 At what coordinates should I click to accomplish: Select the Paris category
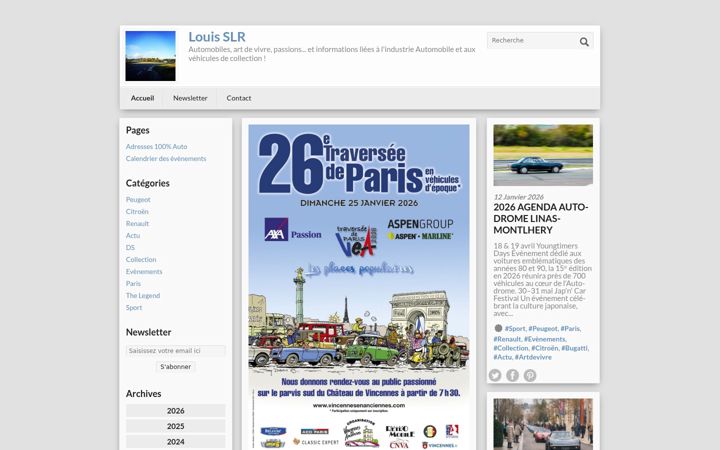(133, 283)
